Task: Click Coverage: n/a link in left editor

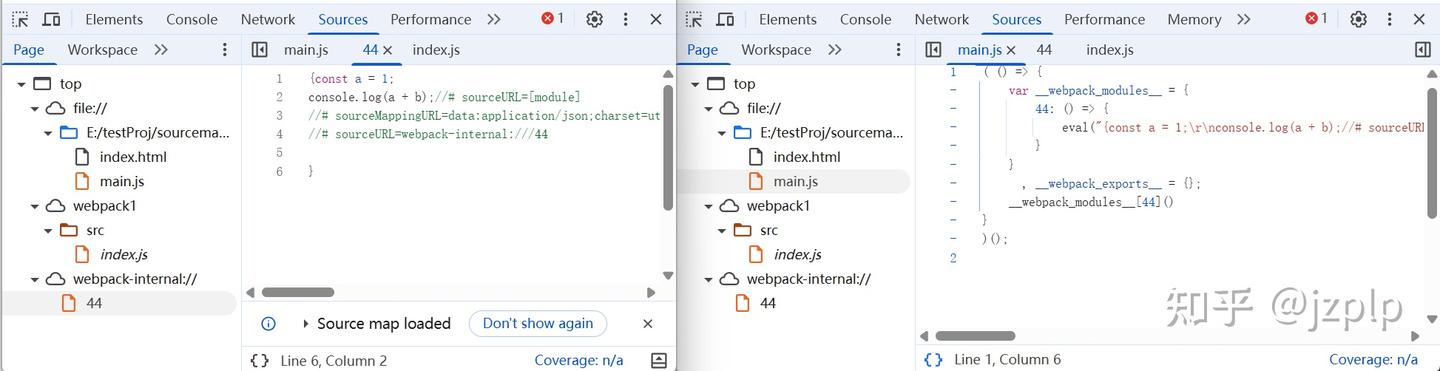Action: (x=578, y=360)
